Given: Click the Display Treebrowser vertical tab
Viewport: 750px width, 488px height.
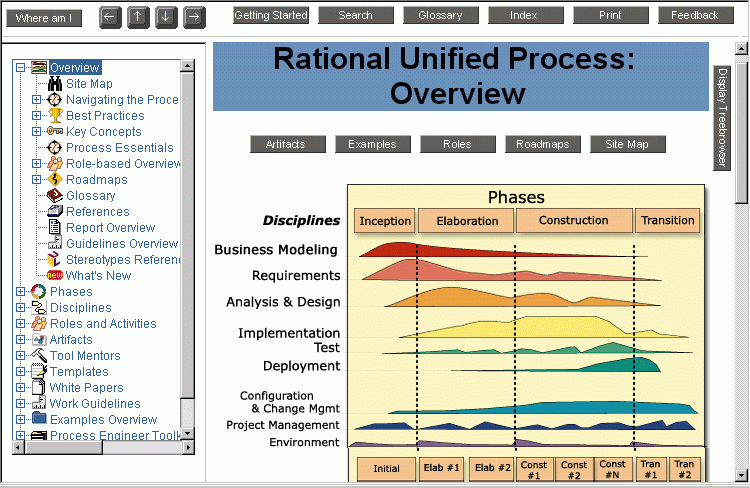Looking at the screenshot, I should (722, 118).
